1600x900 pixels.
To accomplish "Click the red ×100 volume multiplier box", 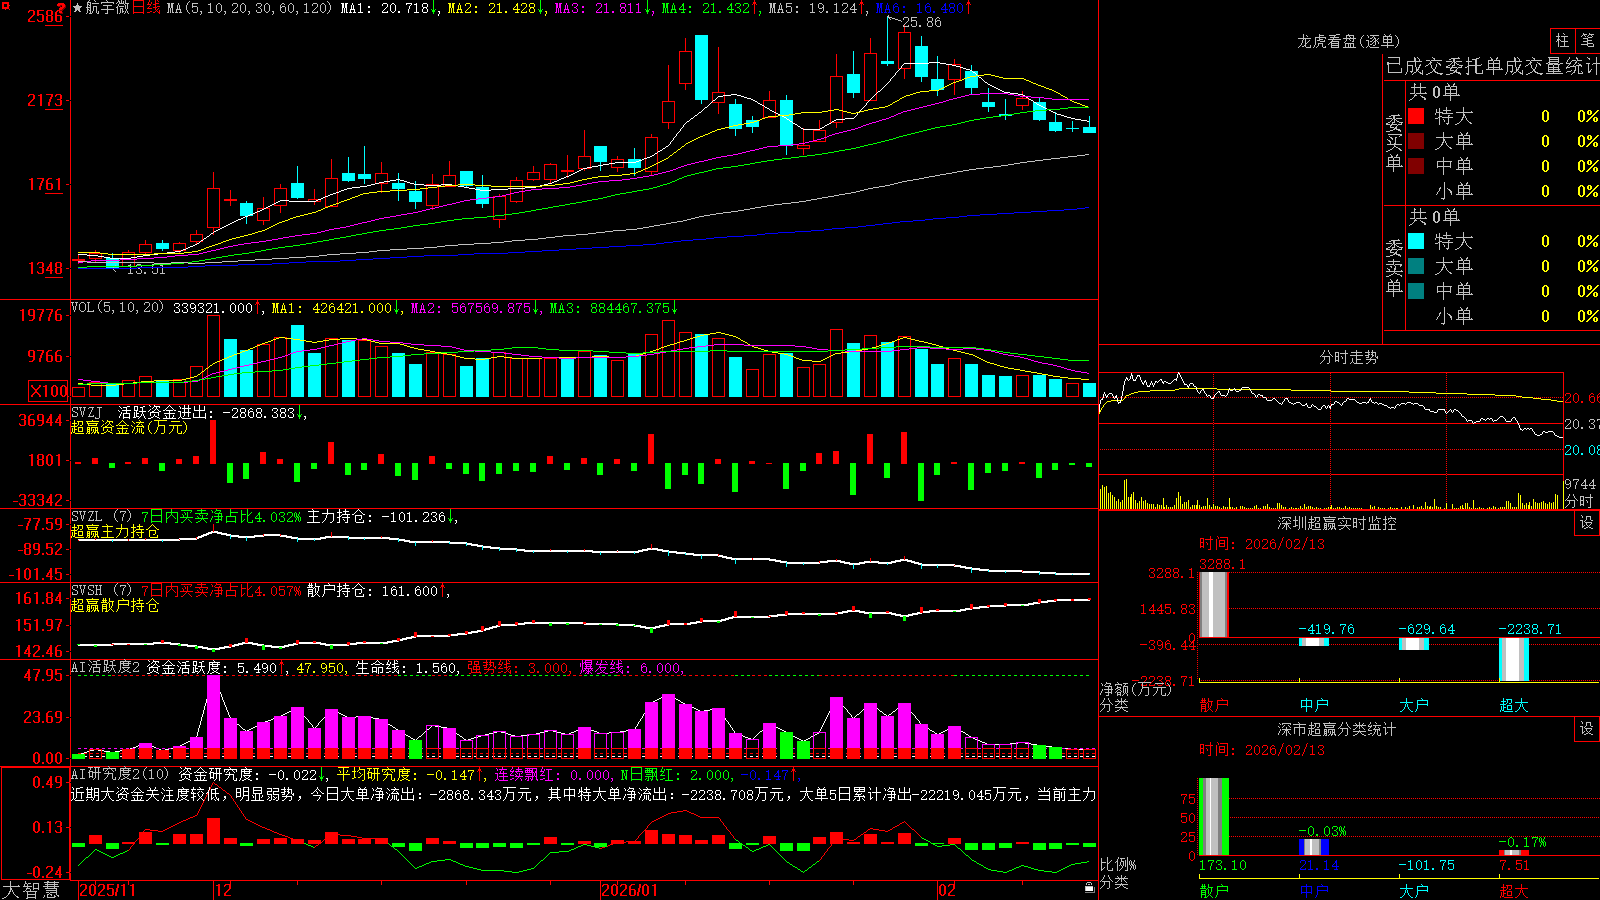I will point(49,391).
